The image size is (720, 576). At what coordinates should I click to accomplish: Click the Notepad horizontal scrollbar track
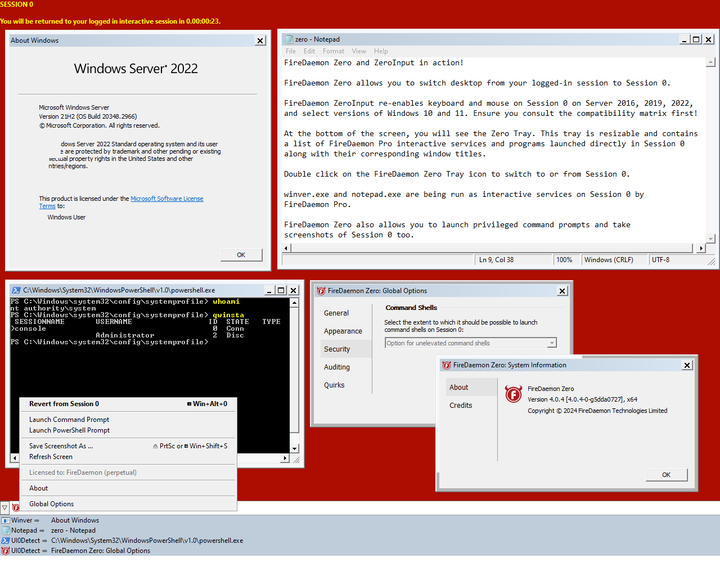coord(494,248)
